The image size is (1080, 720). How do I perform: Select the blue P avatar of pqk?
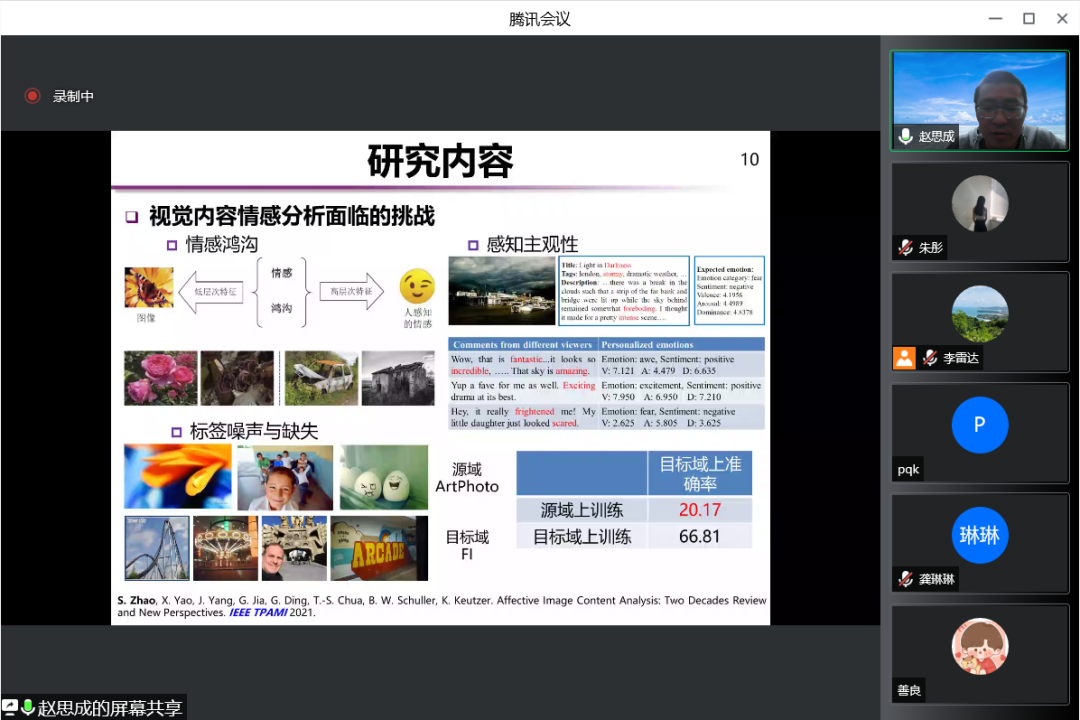980,424
